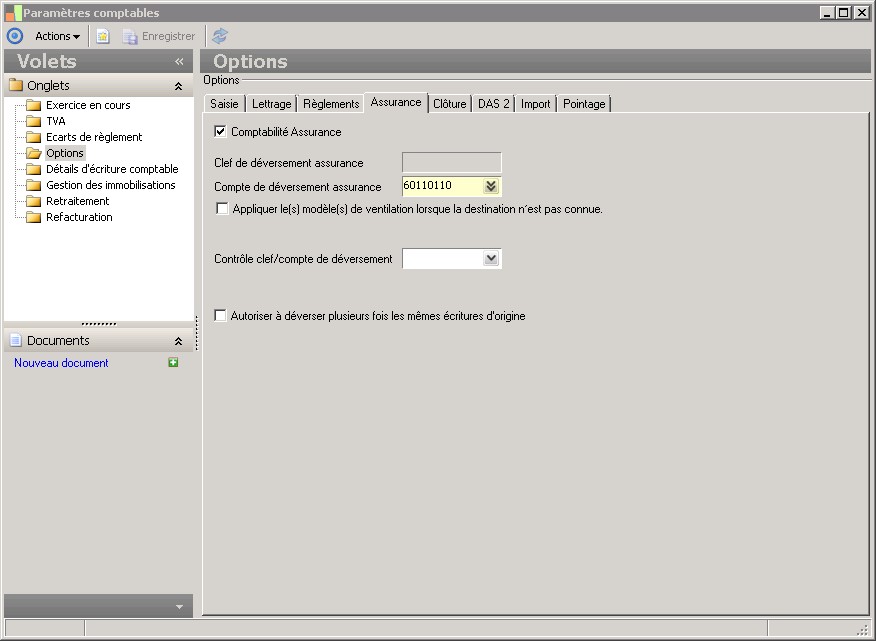Collapse the Onglets section

click(x=178, y=86)
